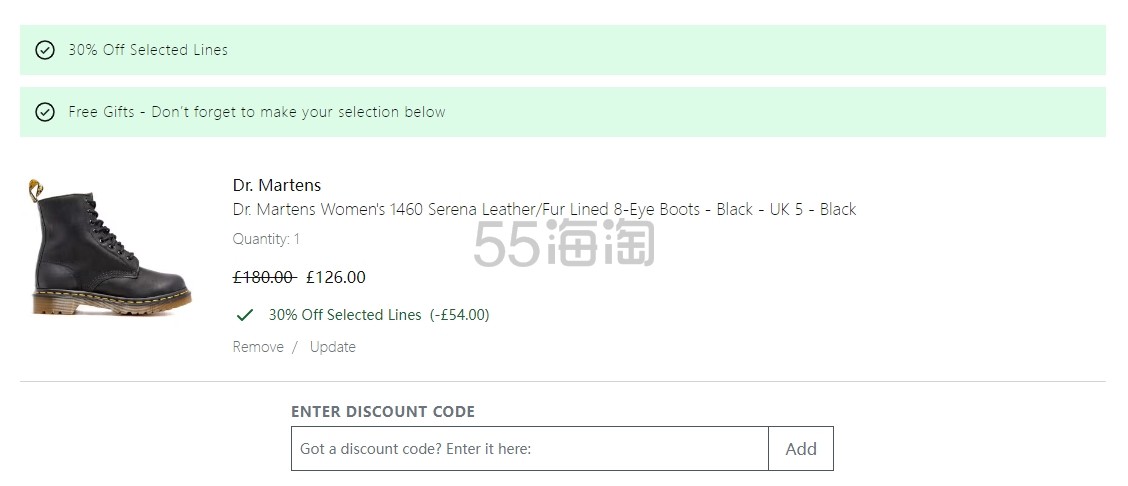Click the circled checkmark on Free Gifts banner
The width and height of the screenshot is (1128, 486).
tap(45, 112)
